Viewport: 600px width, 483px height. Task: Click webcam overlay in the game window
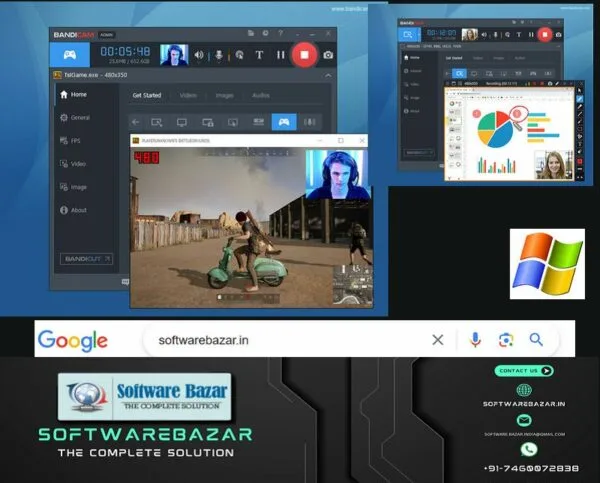pos(338,174)
